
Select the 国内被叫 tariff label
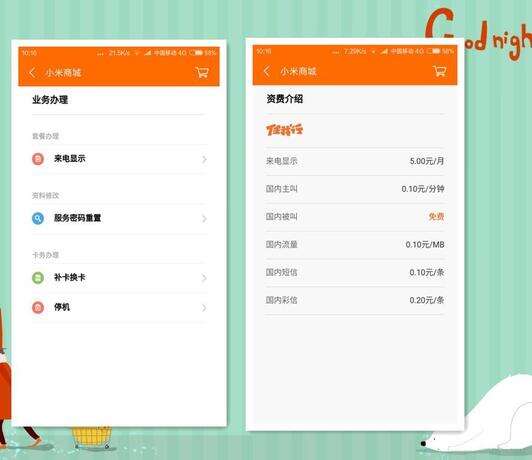pos(282,216)
